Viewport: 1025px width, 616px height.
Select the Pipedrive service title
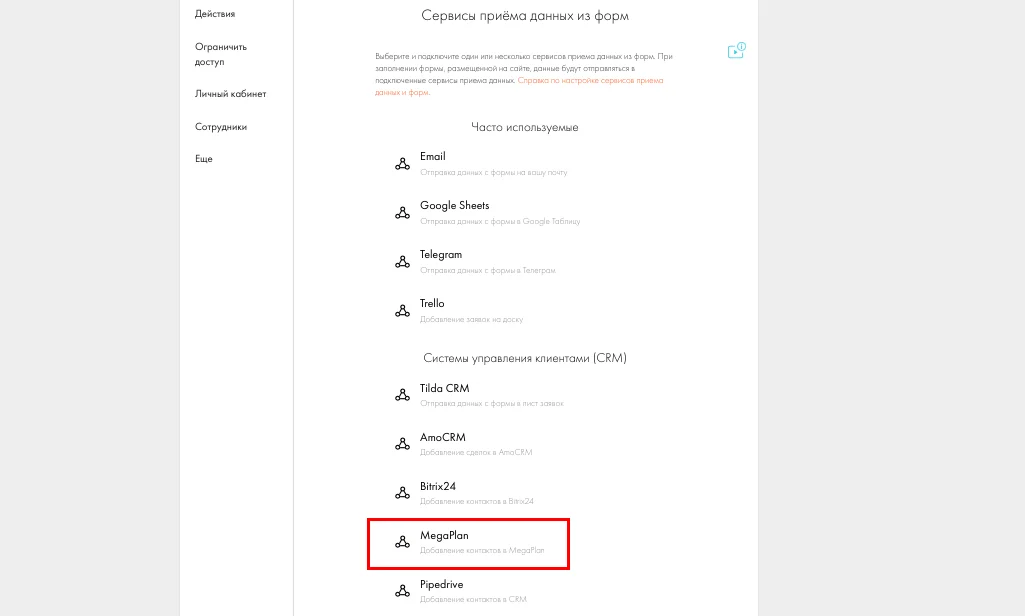(x=441, y=584)
